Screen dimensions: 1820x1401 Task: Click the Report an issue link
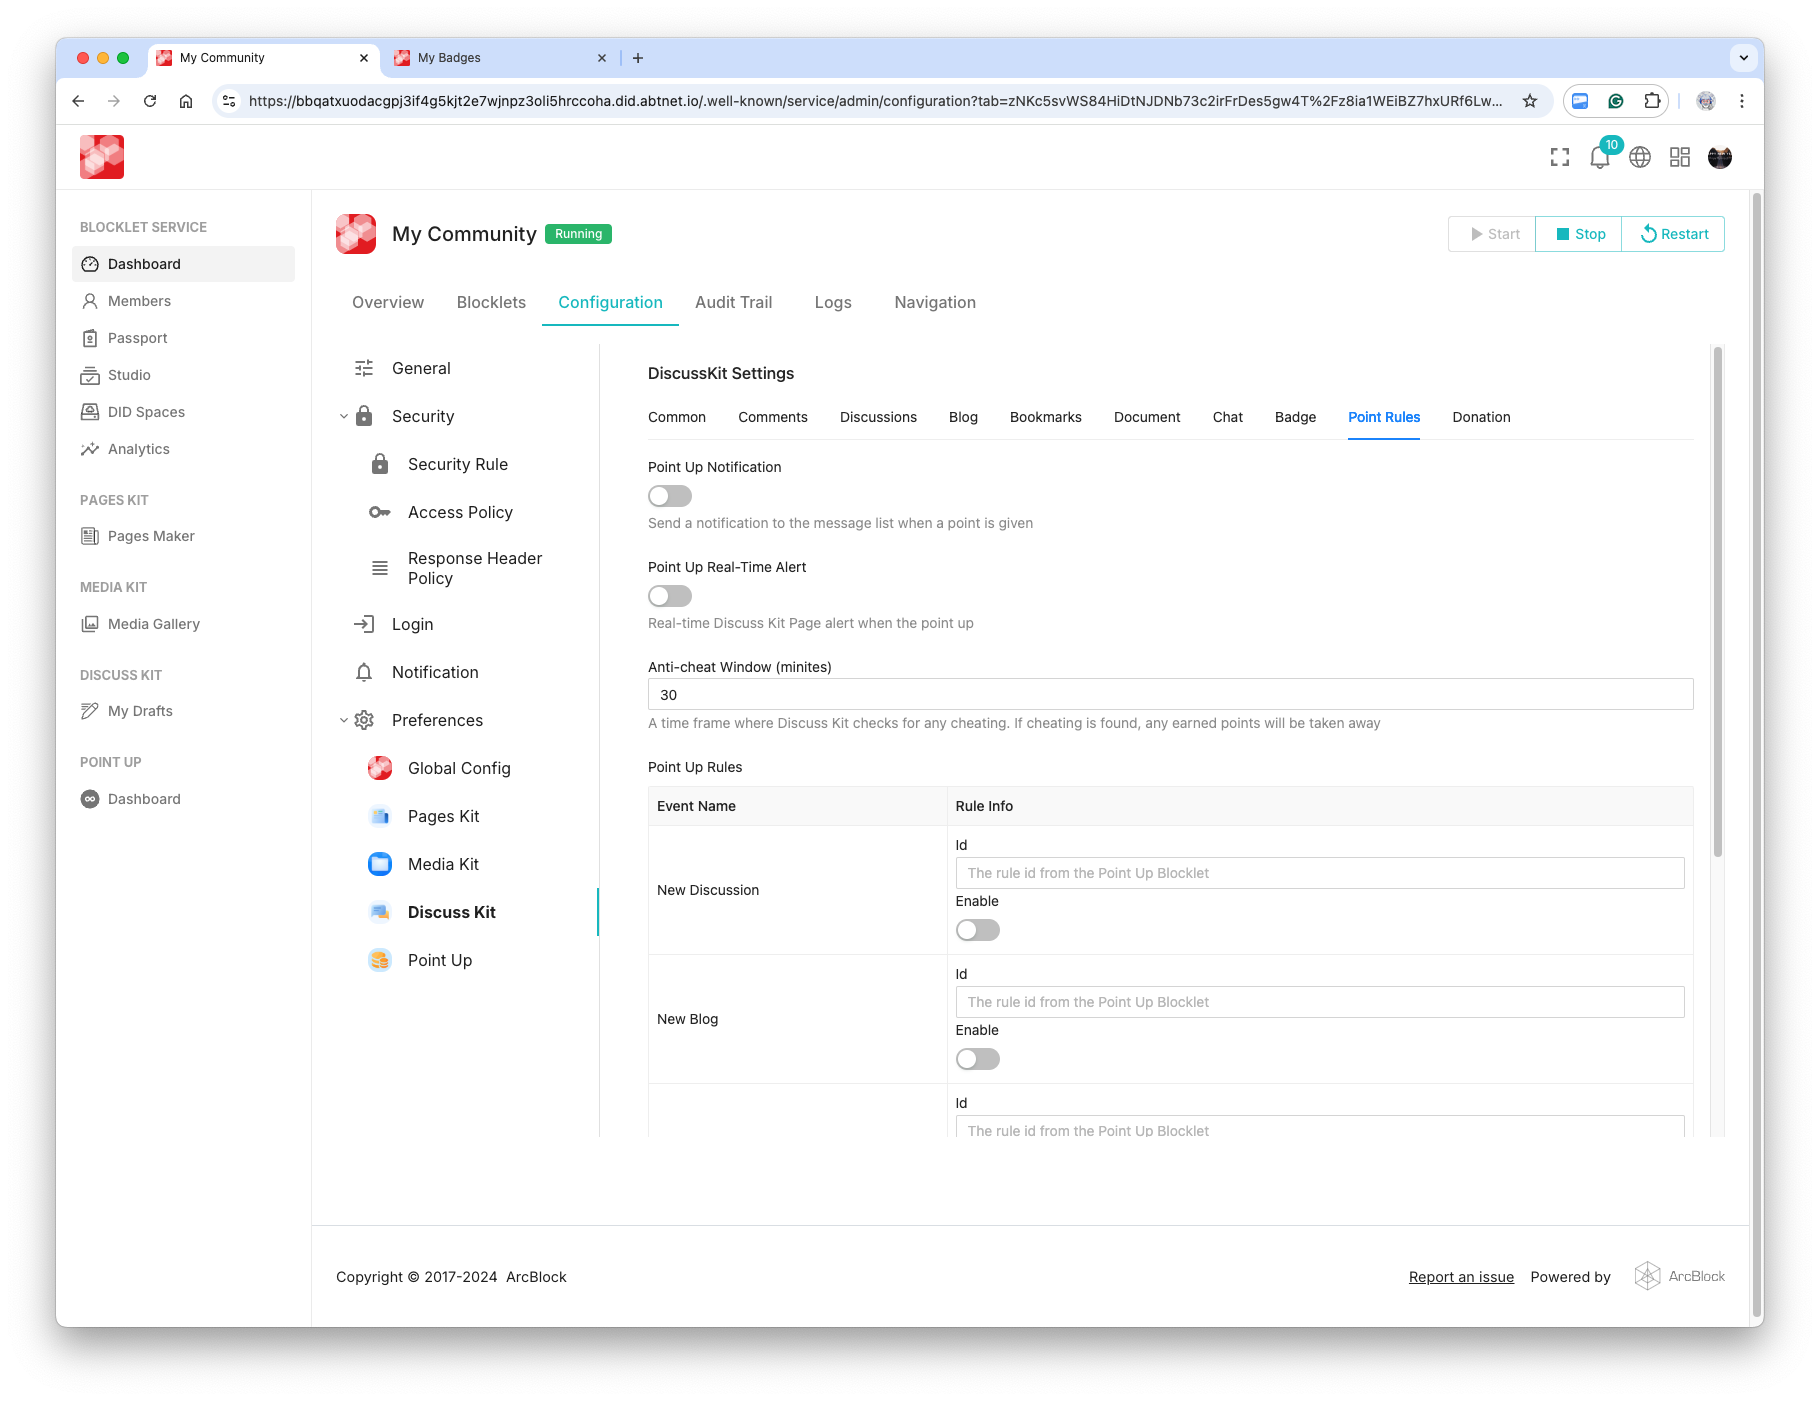[1461, 1277]
